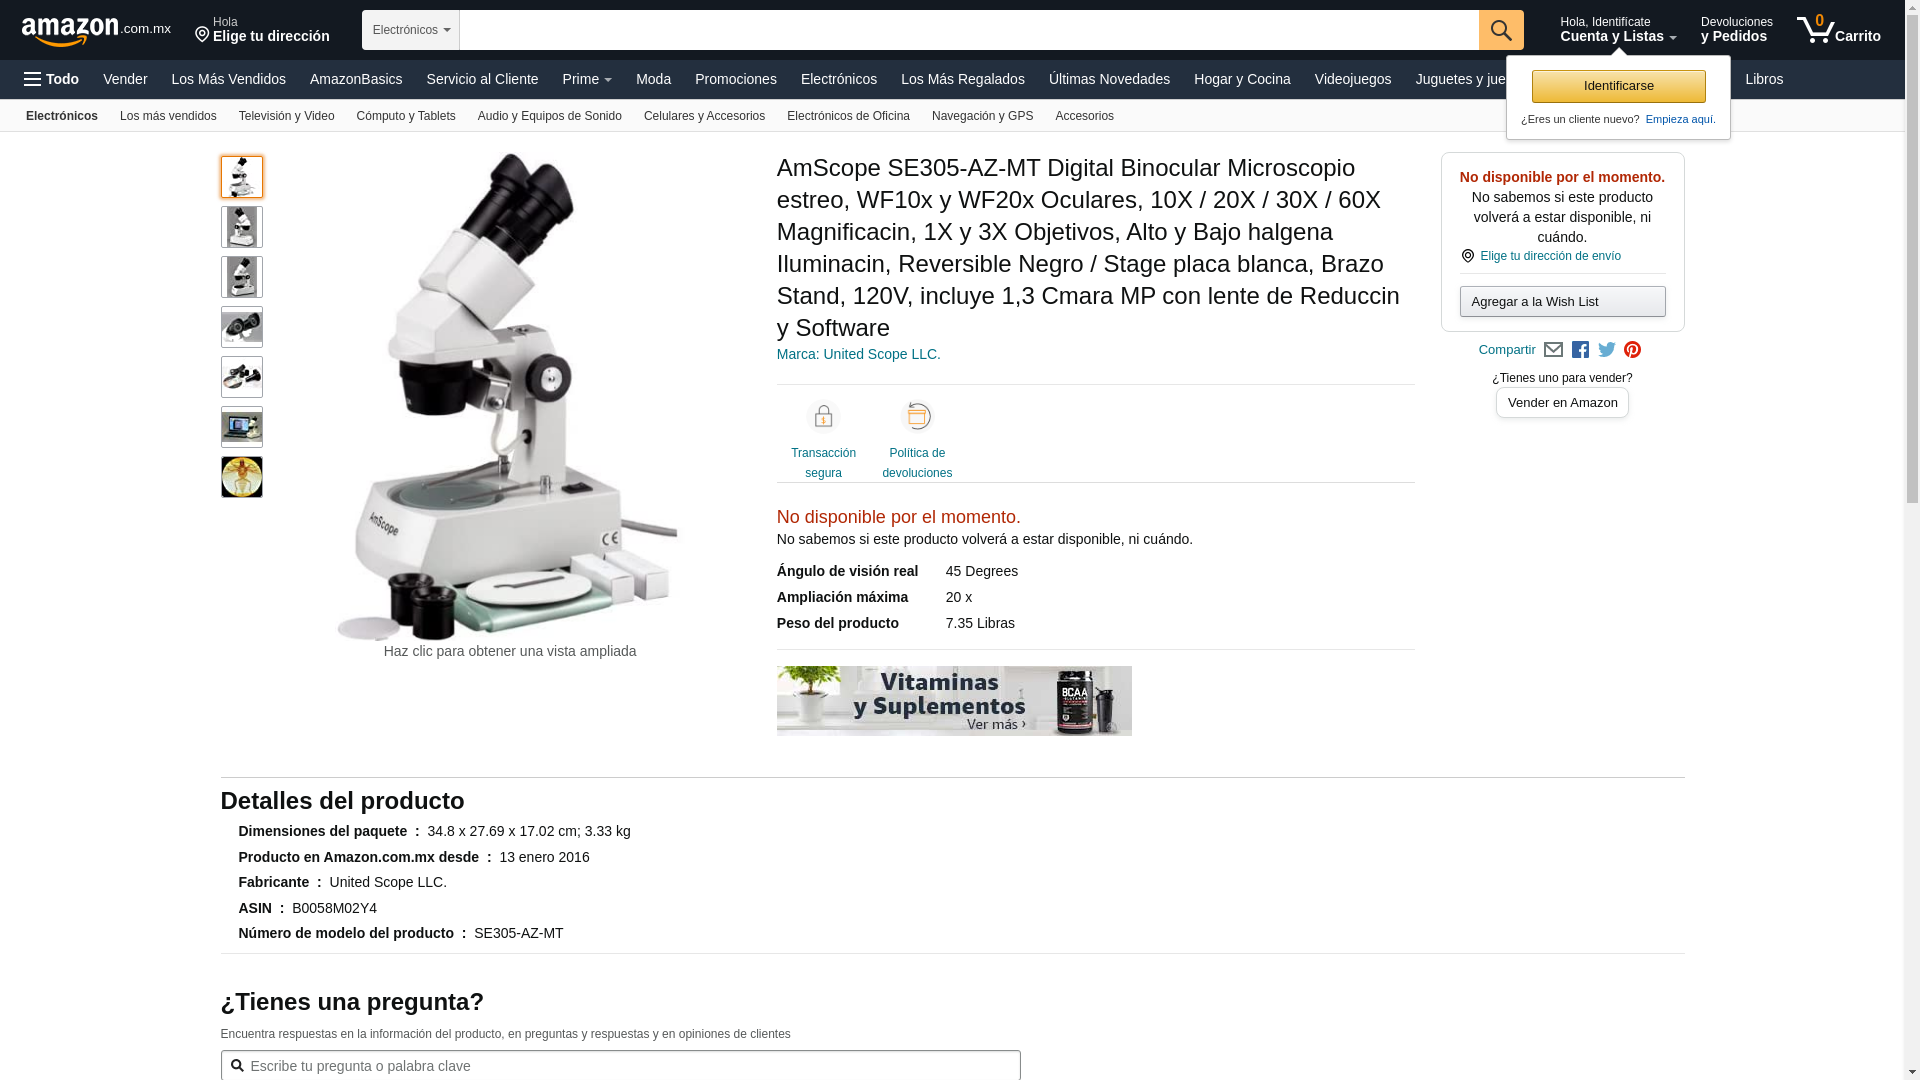Click the Amazon.com.mx logo
Screen dimensions: 1920x1080
[x=96, y=31]
